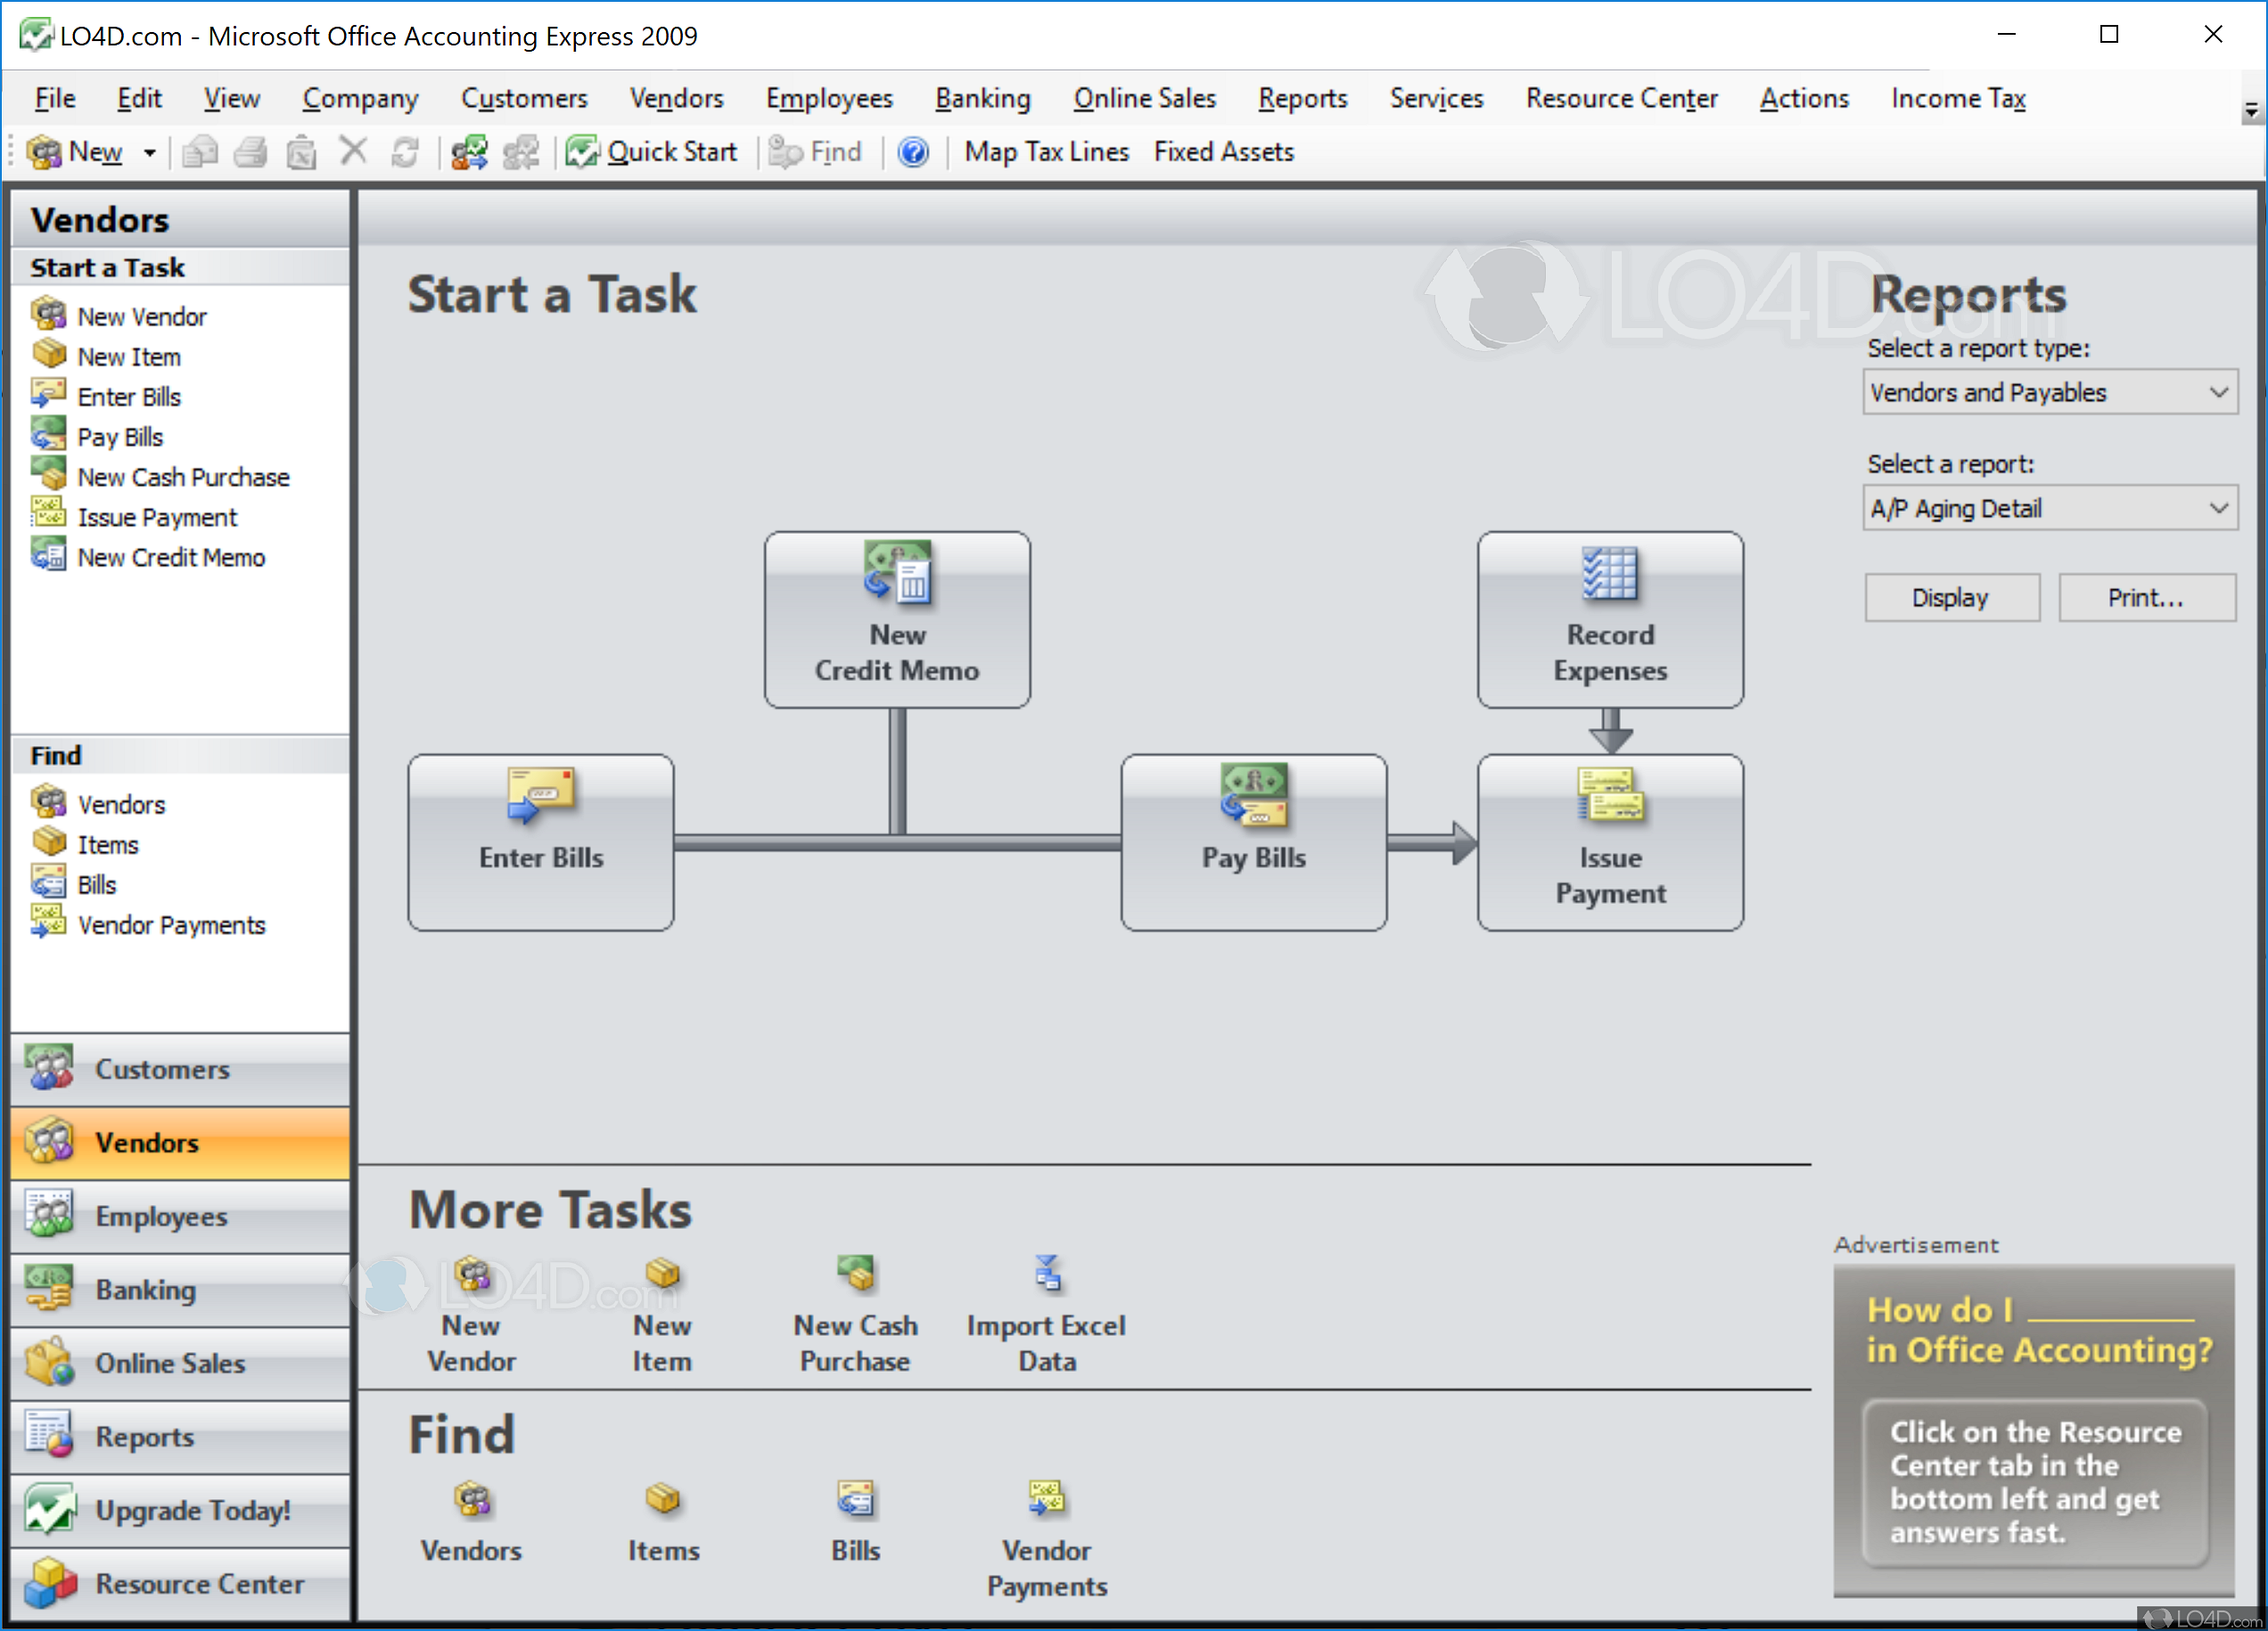This screenshot has height=1631, width=2268.
Task: Open the A/P Aging Detail report dropdown
Action: [2217, 508]
